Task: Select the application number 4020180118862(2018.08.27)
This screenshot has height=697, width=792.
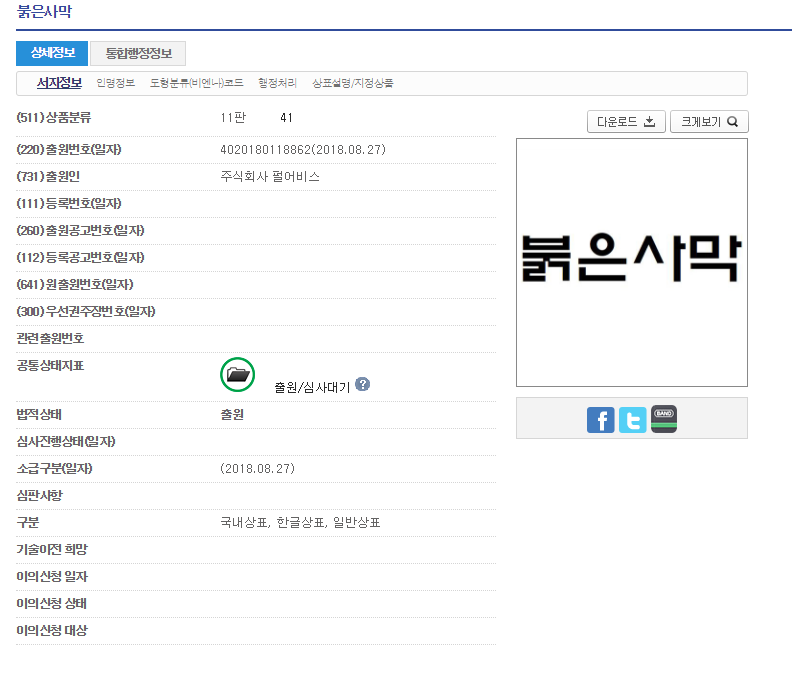Action: tap(303, 150)
